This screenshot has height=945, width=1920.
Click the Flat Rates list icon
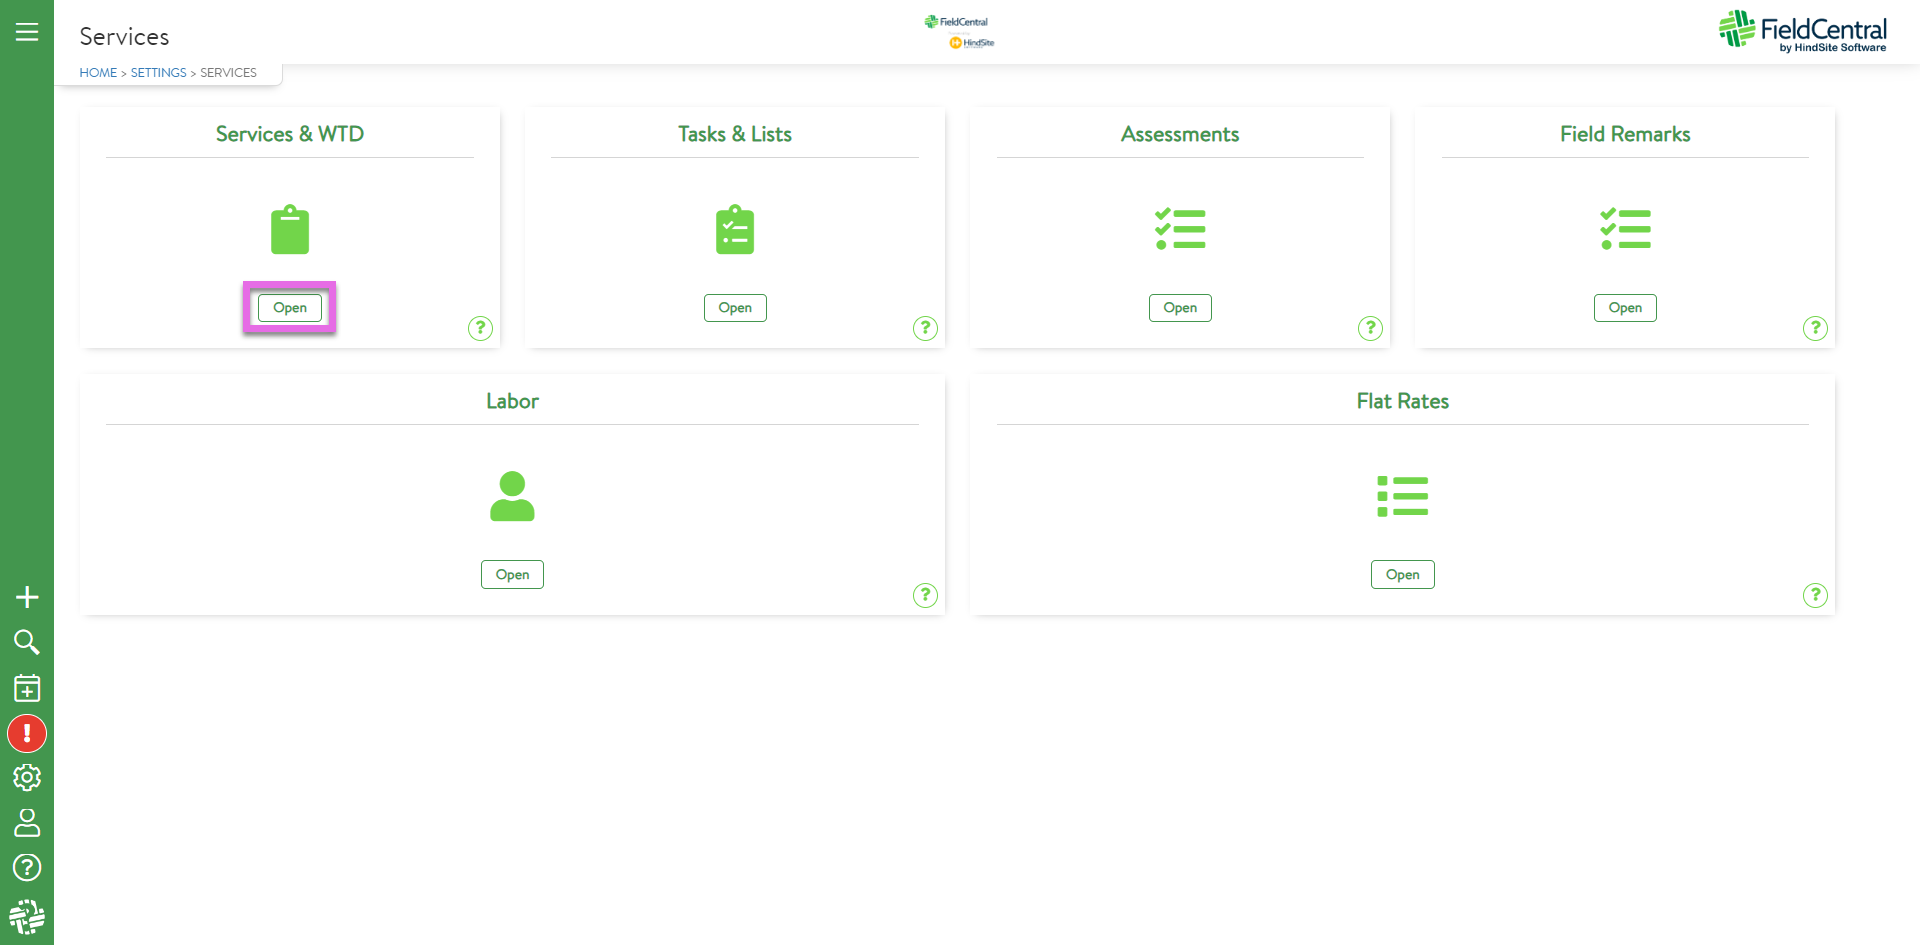click(x=1403, y=496)
